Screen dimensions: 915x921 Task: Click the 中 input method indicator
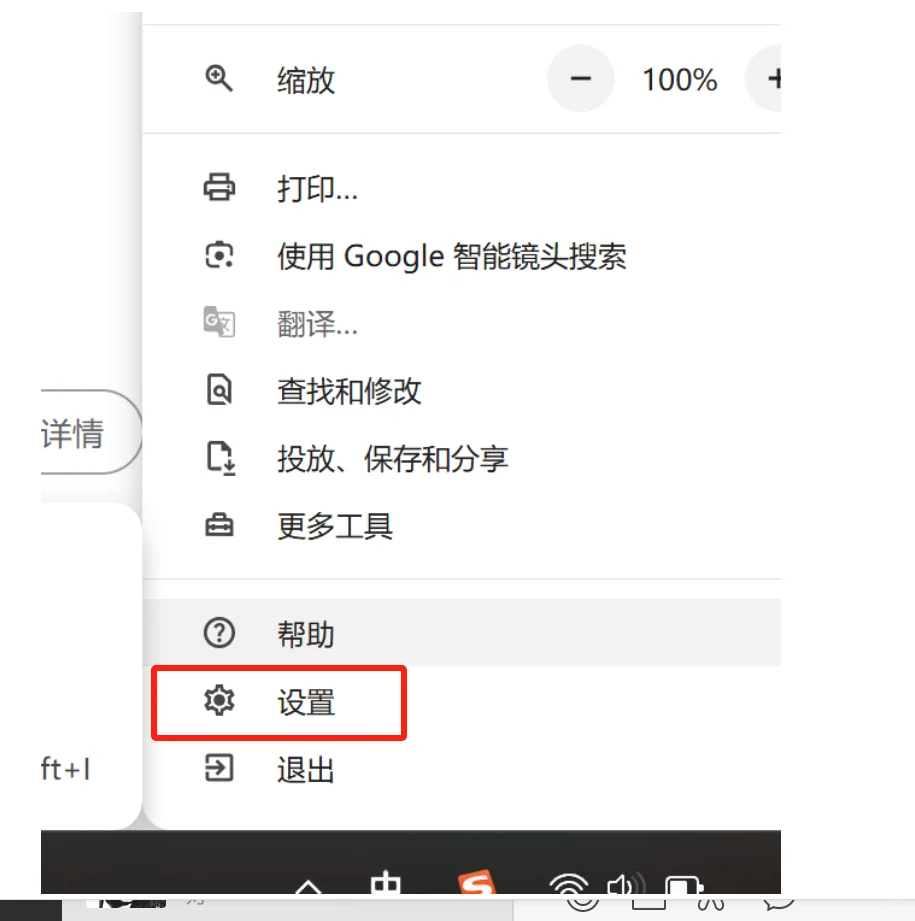coord(387,885)
